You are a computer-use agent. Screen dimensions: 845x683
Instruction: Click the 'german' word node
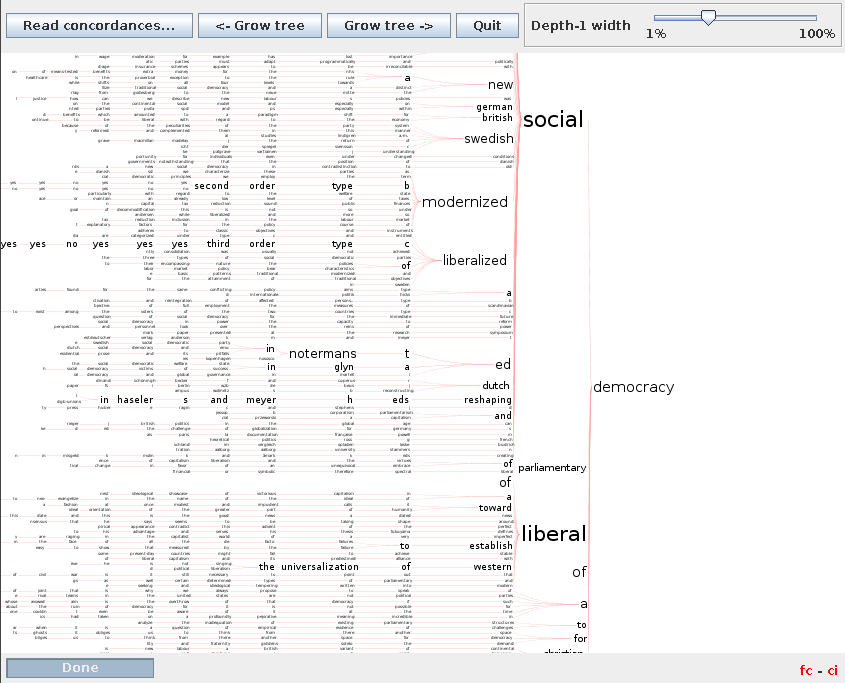point(494,107)
